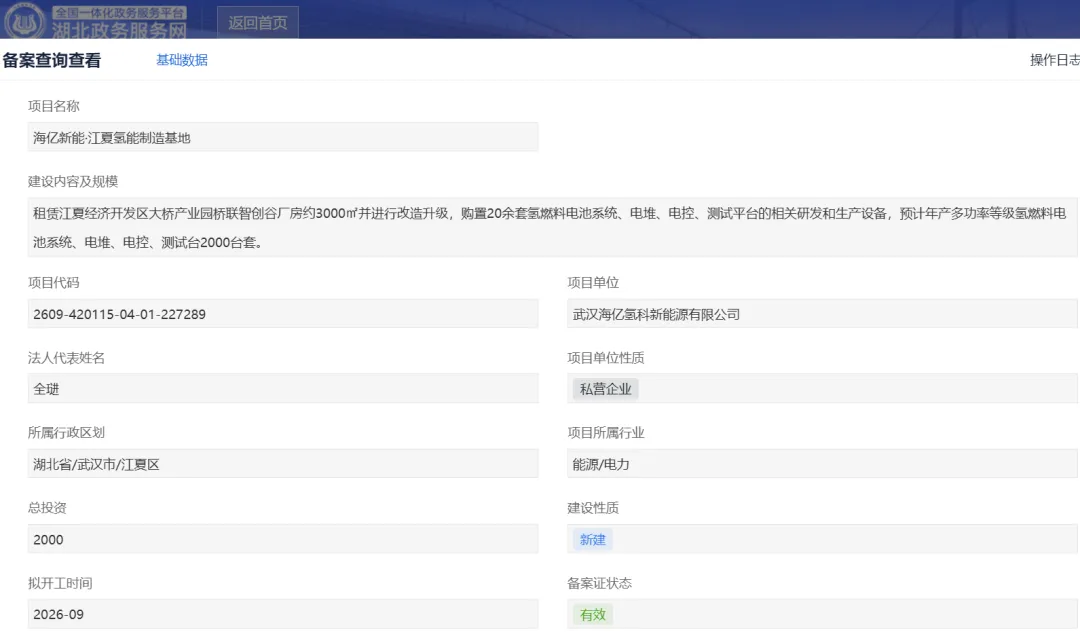This screenshot has width=1080, height=632.
Task: Click the 项目所属行业 label
Action: click(606, 432)
